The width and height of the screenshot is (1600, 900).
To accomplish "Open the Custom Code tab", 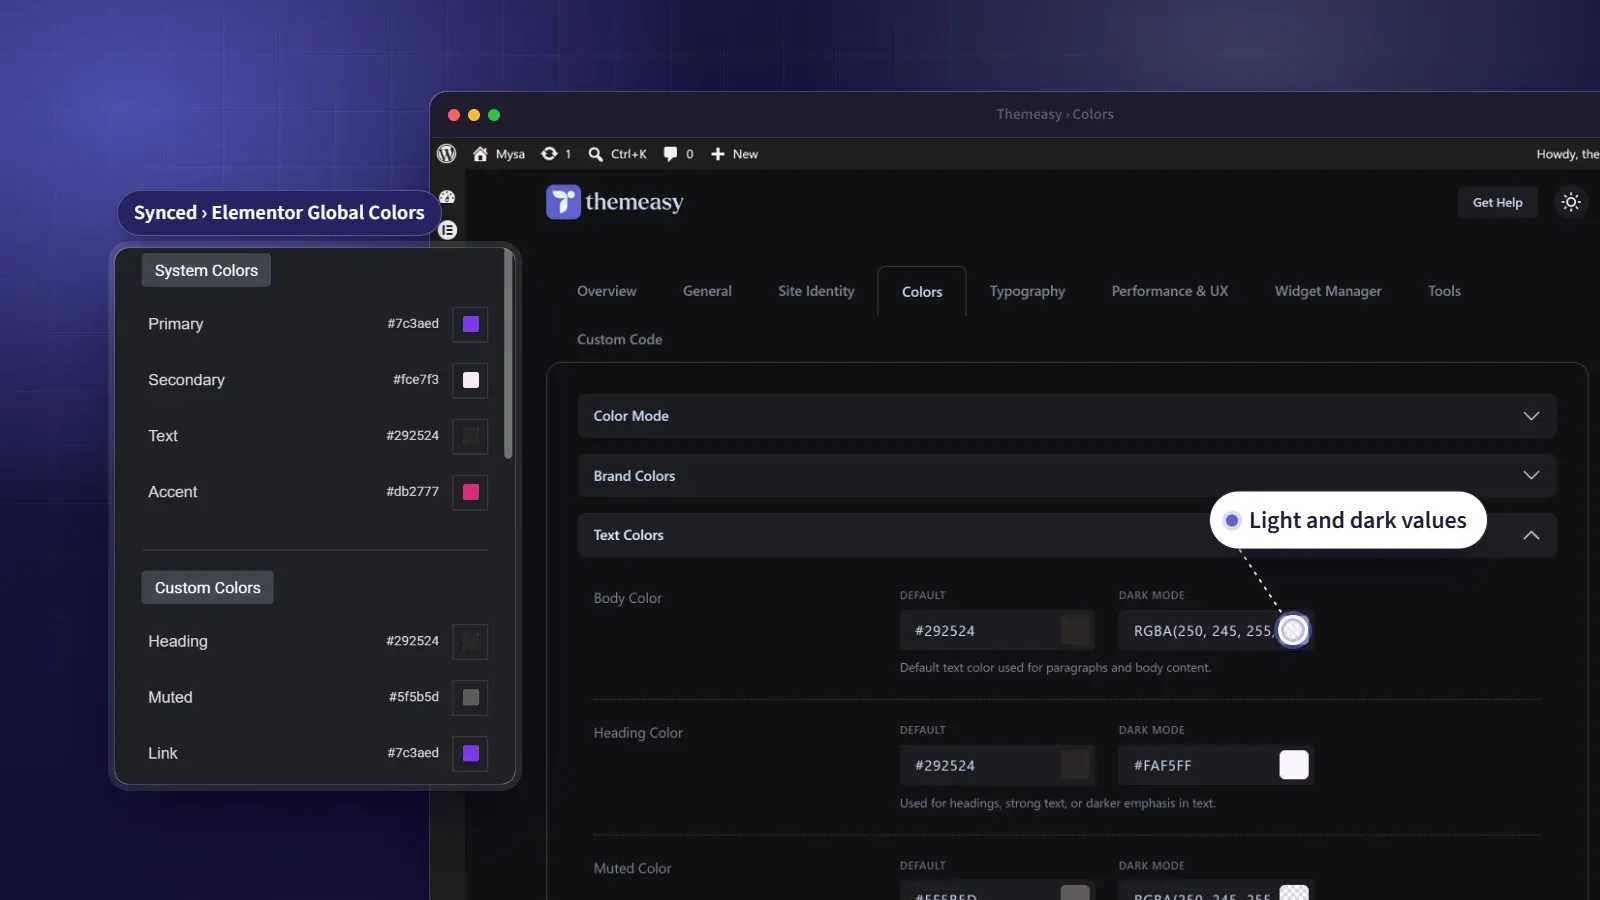I will coord(619,339).
